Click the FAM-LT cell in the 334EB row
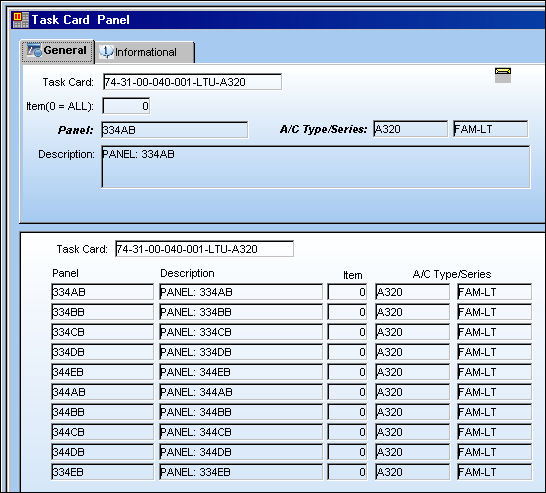The width and height of the screenshot is (546, 493). pyautogui.click(x=494, y=472)
